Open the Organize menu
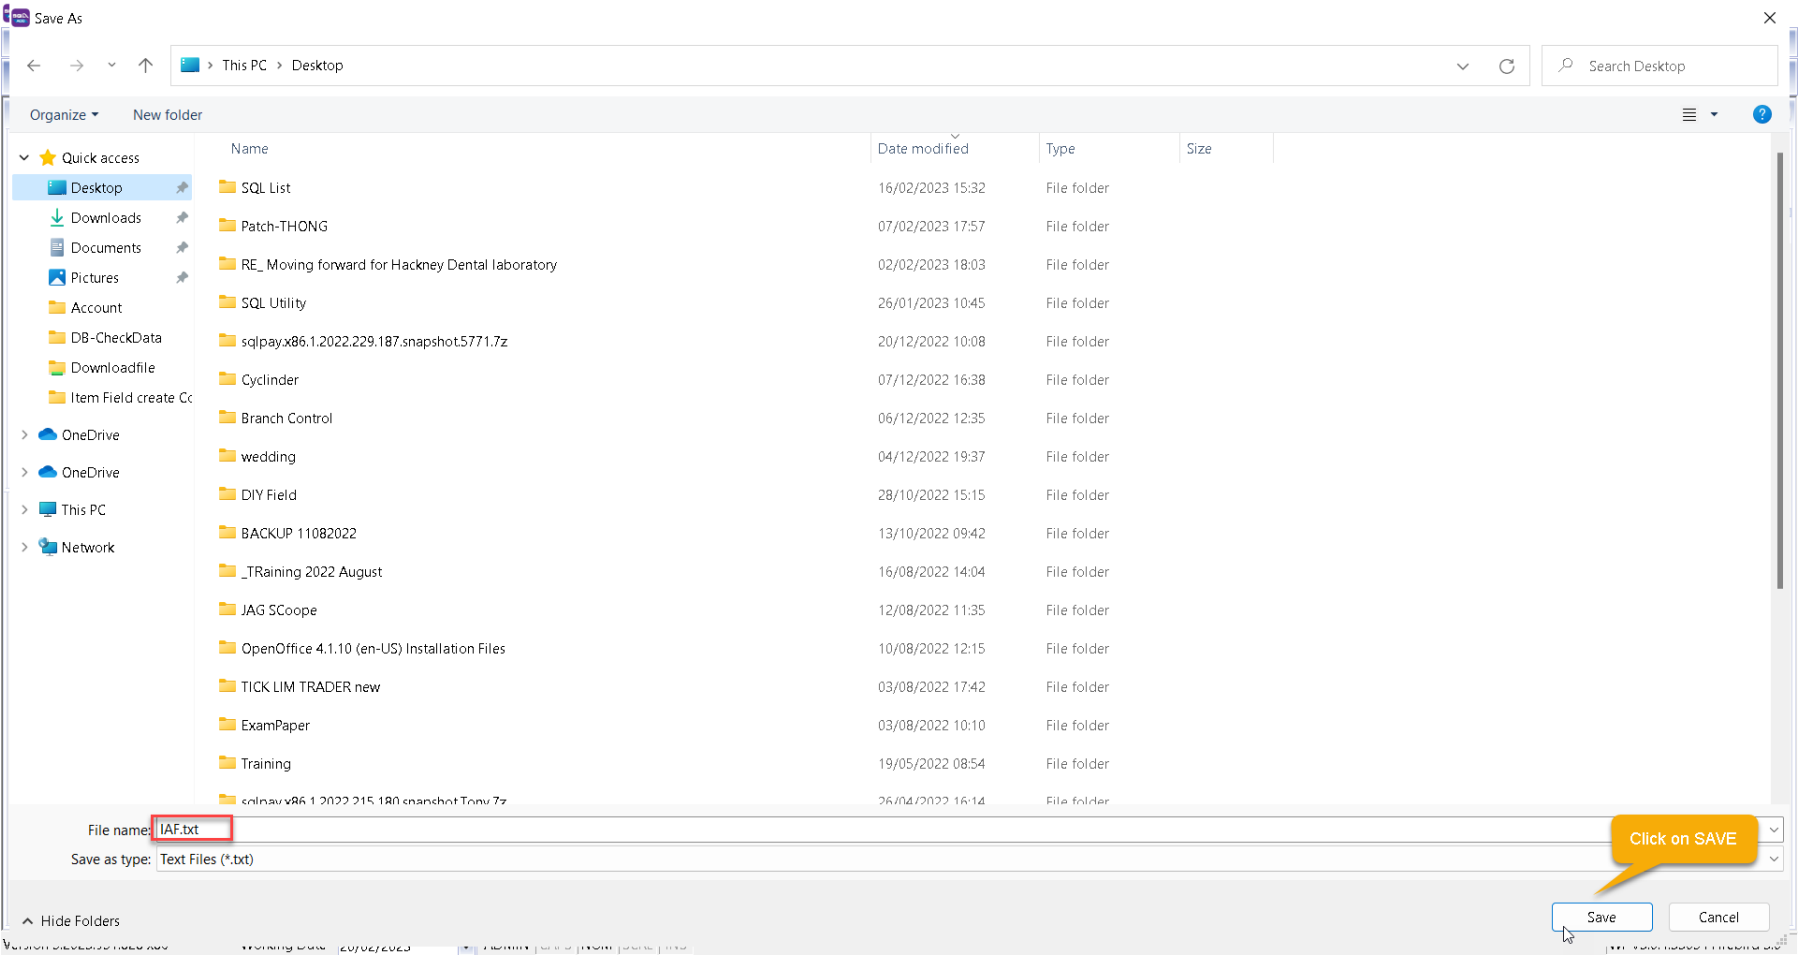 [x=64, y=115]
